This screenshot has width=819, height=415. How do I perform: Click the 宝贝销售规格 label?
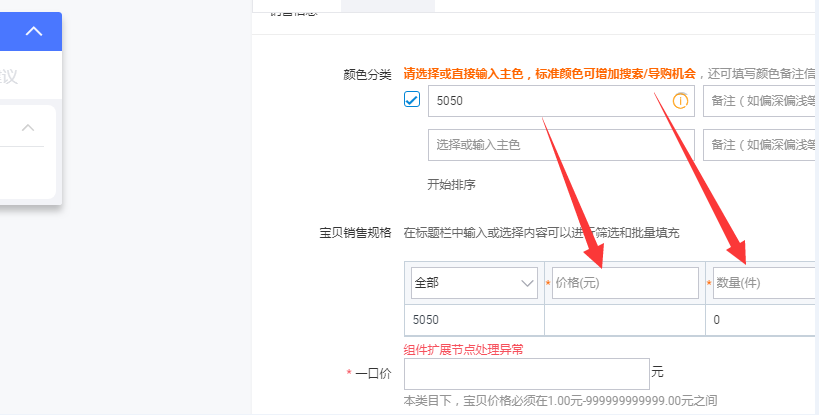point(355,233)
